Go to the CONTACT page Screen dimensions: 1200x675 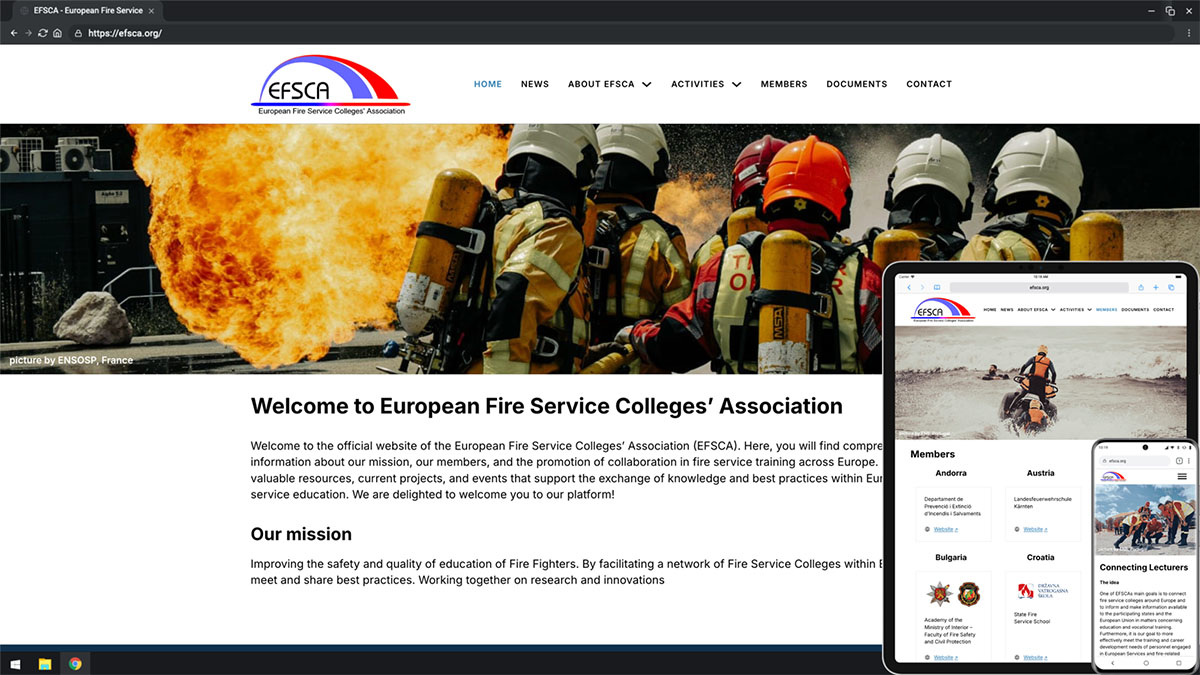click(x=929, y=84)
